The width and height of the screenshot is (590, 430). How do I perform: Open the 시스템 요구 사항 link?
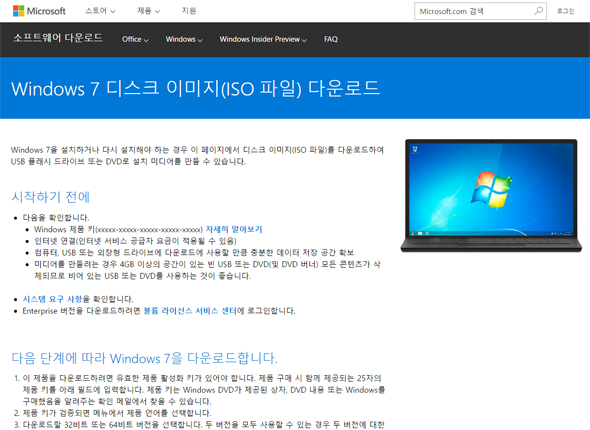coord(52,299)
